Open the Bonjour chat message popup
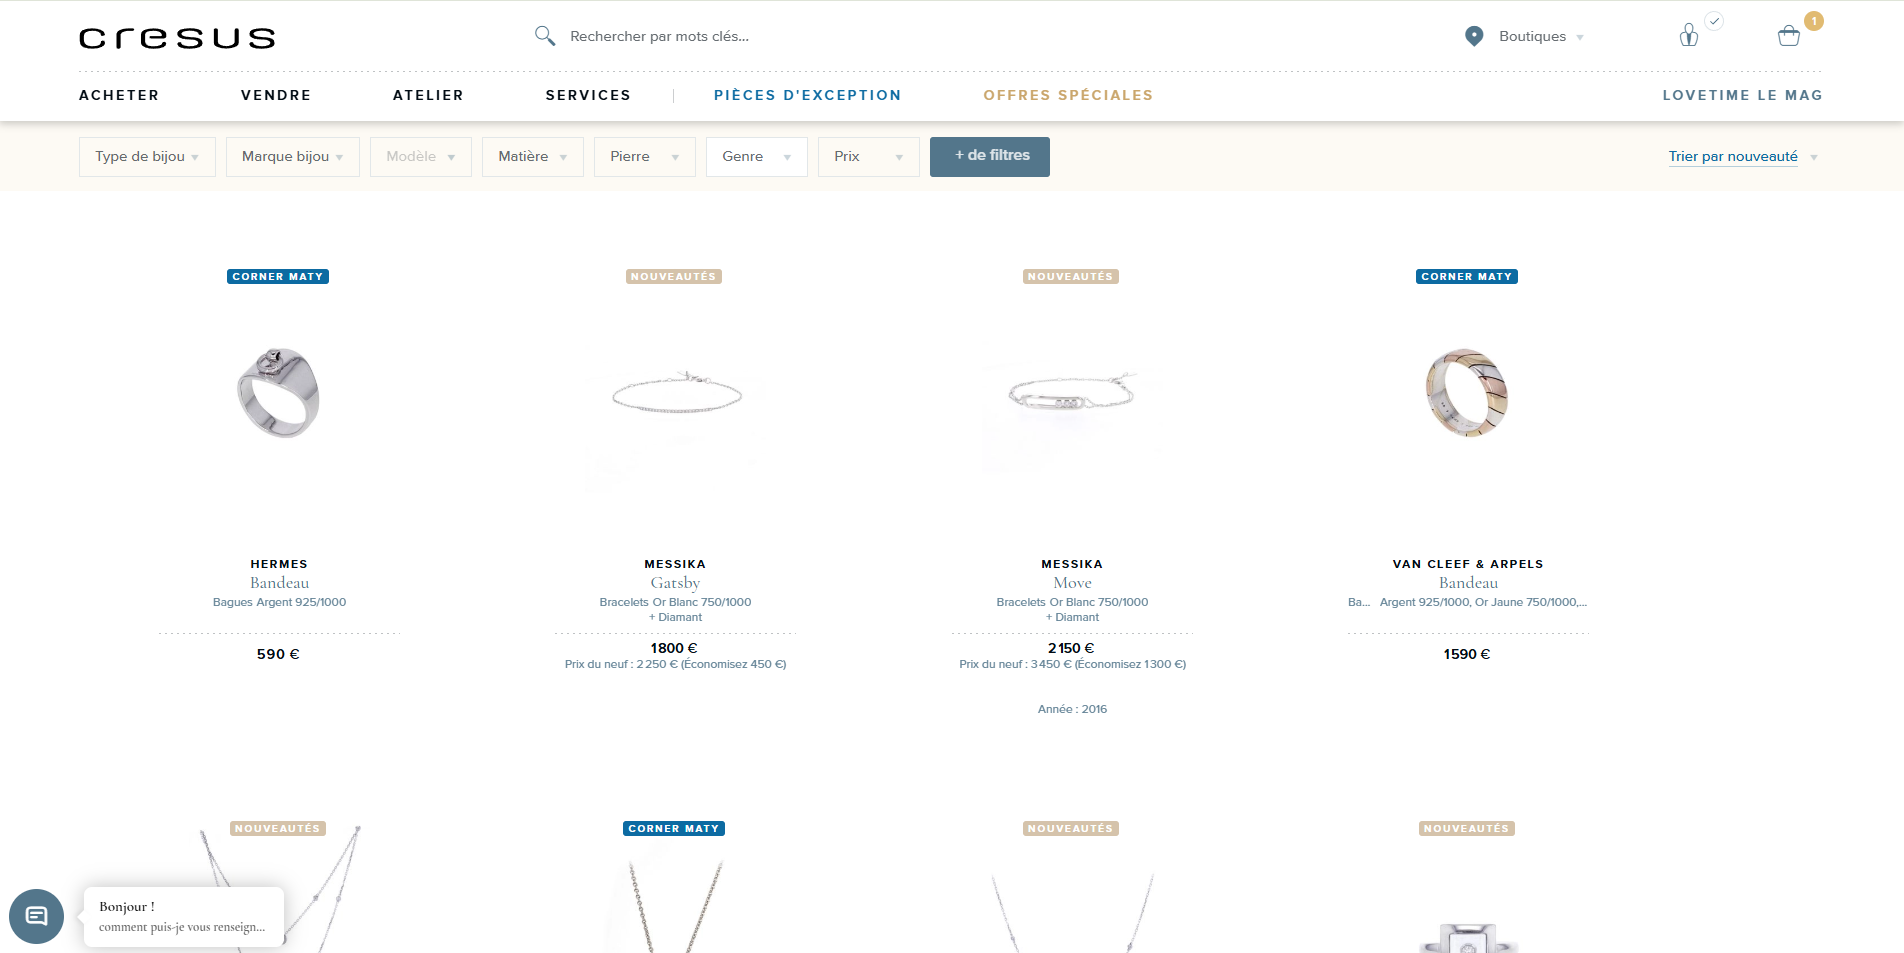Image resolution: width=1904 pixels, height=953 pixels. click(184, 916)
